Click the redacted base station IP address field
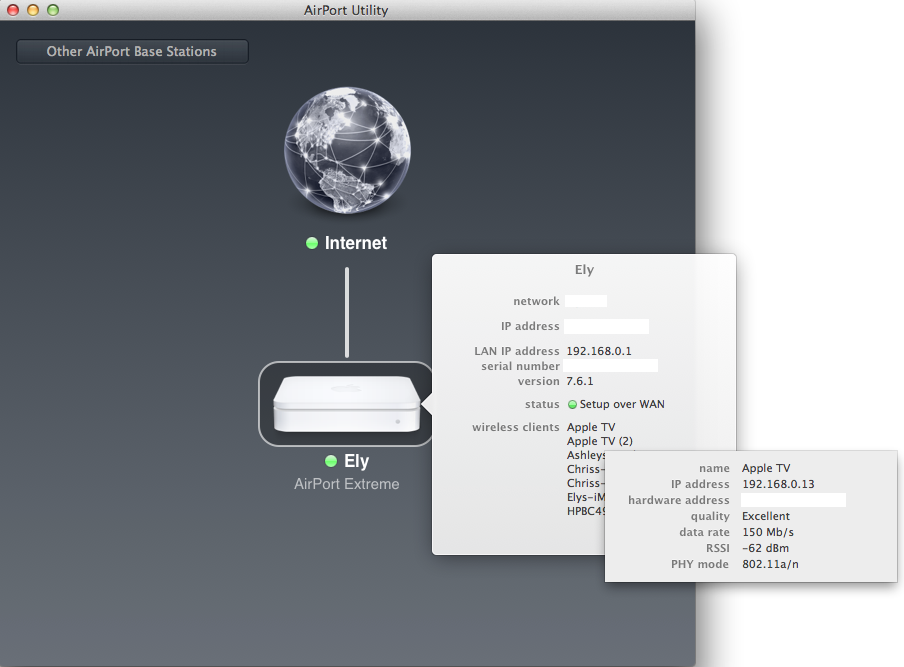This screenshot has width=904, height=667. click(607, 326)
